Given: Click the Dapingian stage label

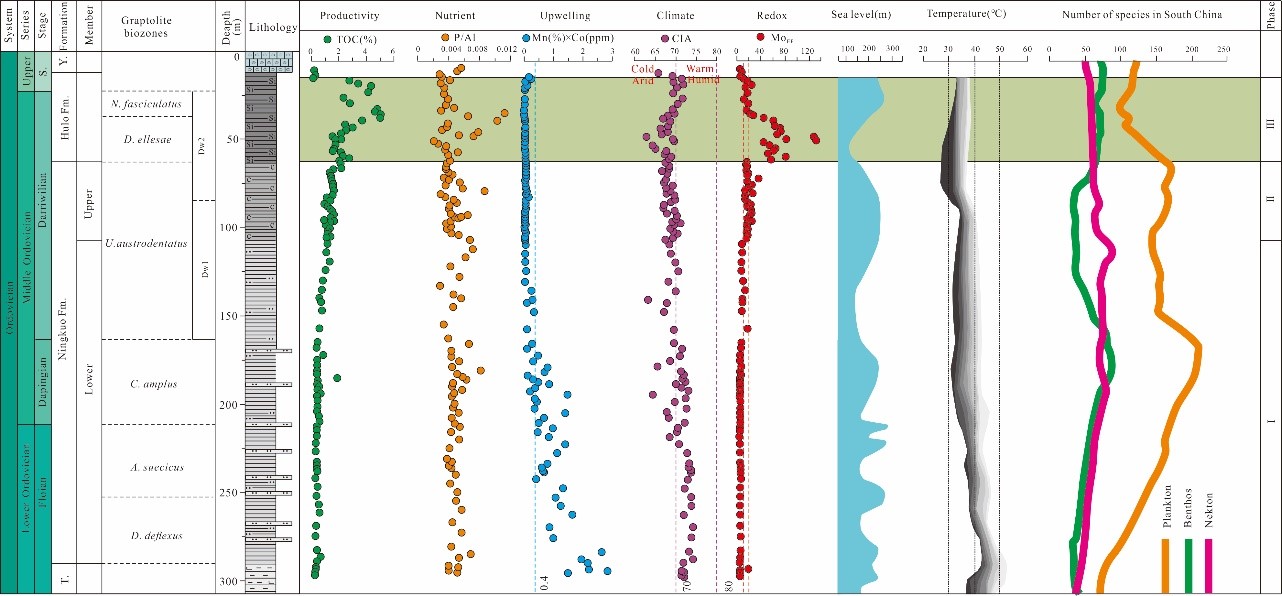Looking at the screenshot, I should pyautogui.click(x=45, y=381).
